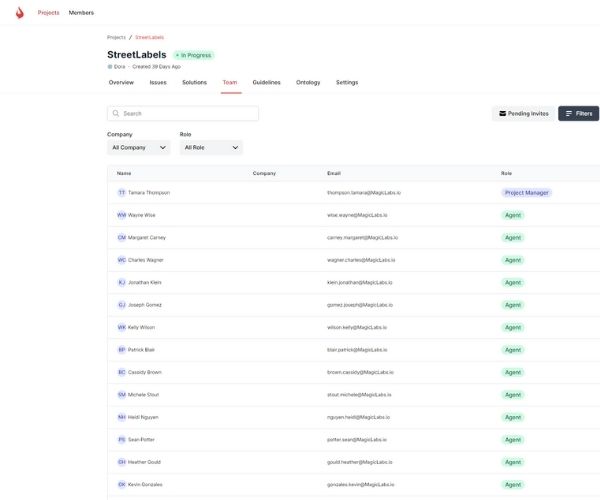The image size is (600, 500).
Task: Click the KJ avatar for Jonathan Klein
Action: click(122, 282)
